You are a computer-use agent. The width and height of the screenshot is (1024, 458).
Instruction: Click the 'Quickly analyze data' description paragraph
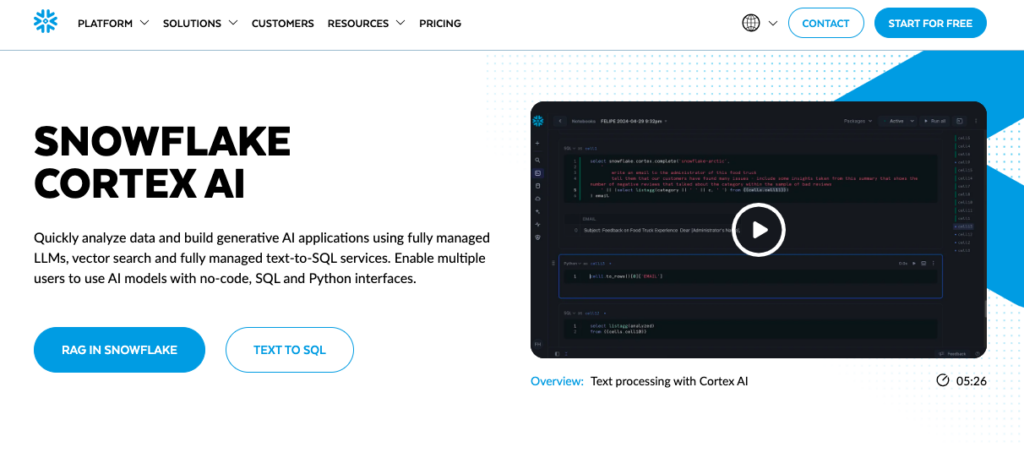pyautogui.click(x=262, y=258)
